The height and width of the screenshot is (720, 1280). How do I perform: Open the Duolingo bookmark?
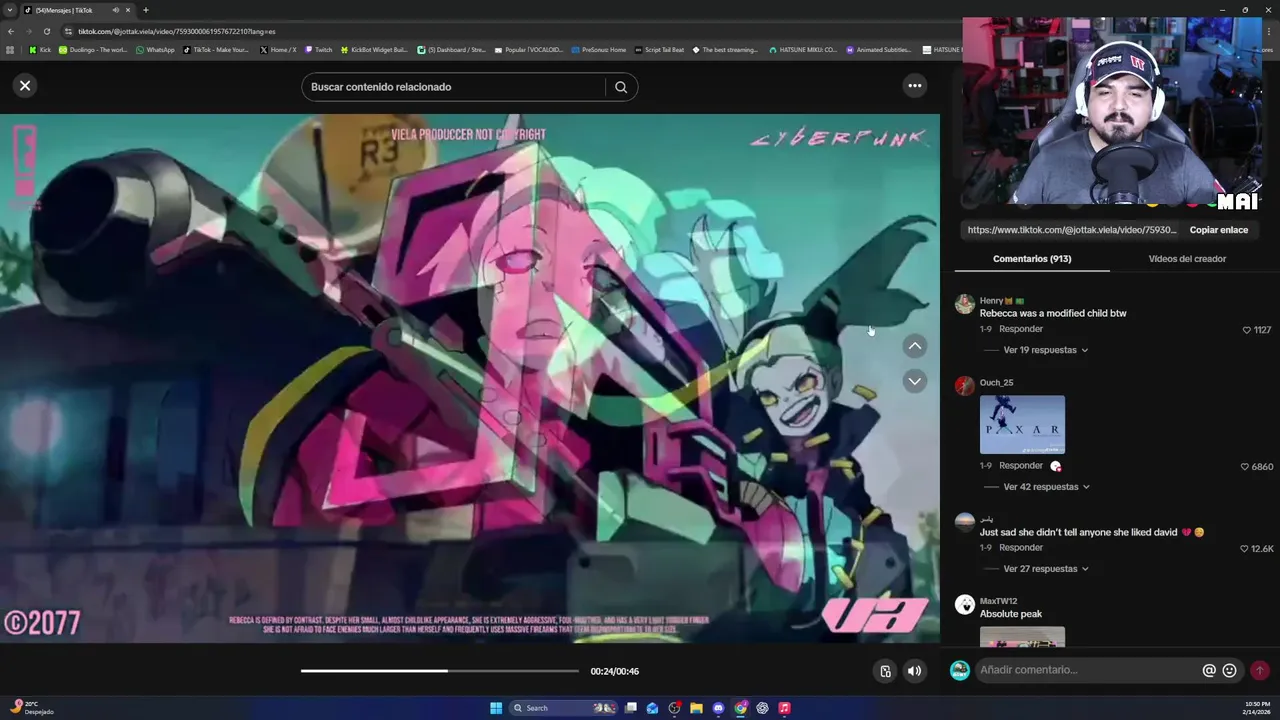click(x=93, y=50)
